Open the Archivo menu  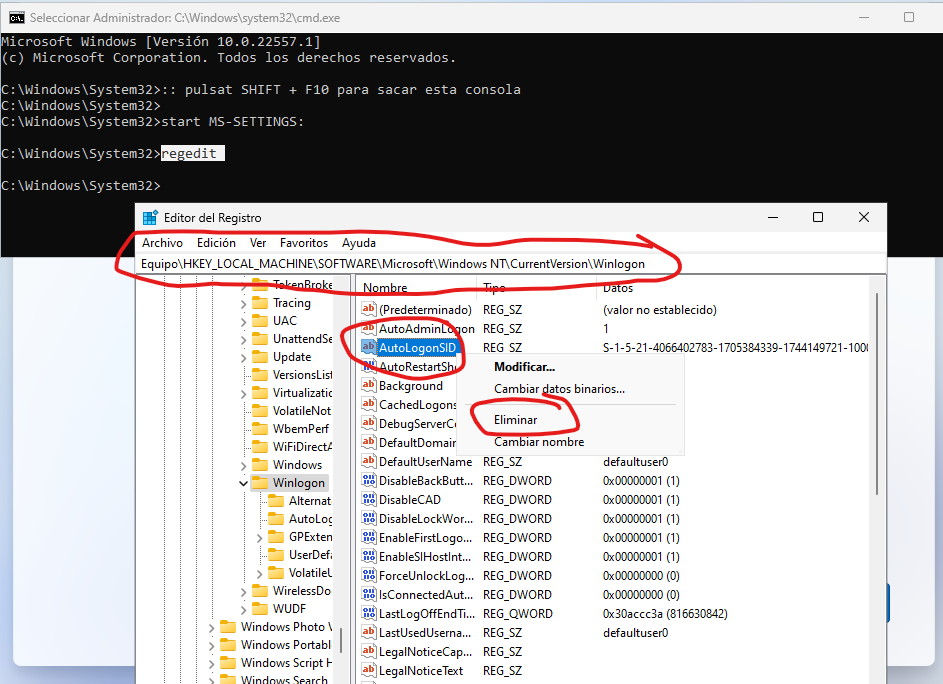point(162,243)
